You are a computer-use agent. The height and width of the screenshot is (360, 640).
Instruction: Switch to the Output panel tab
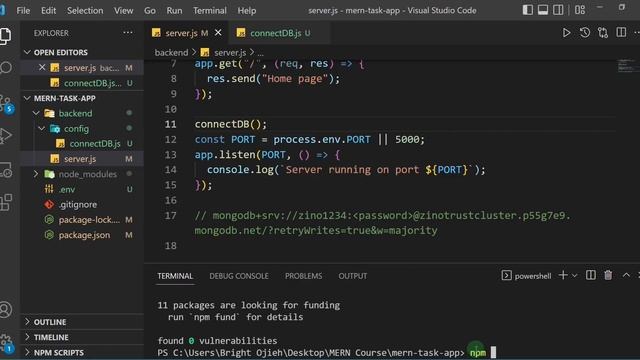[x=353, y=276]
